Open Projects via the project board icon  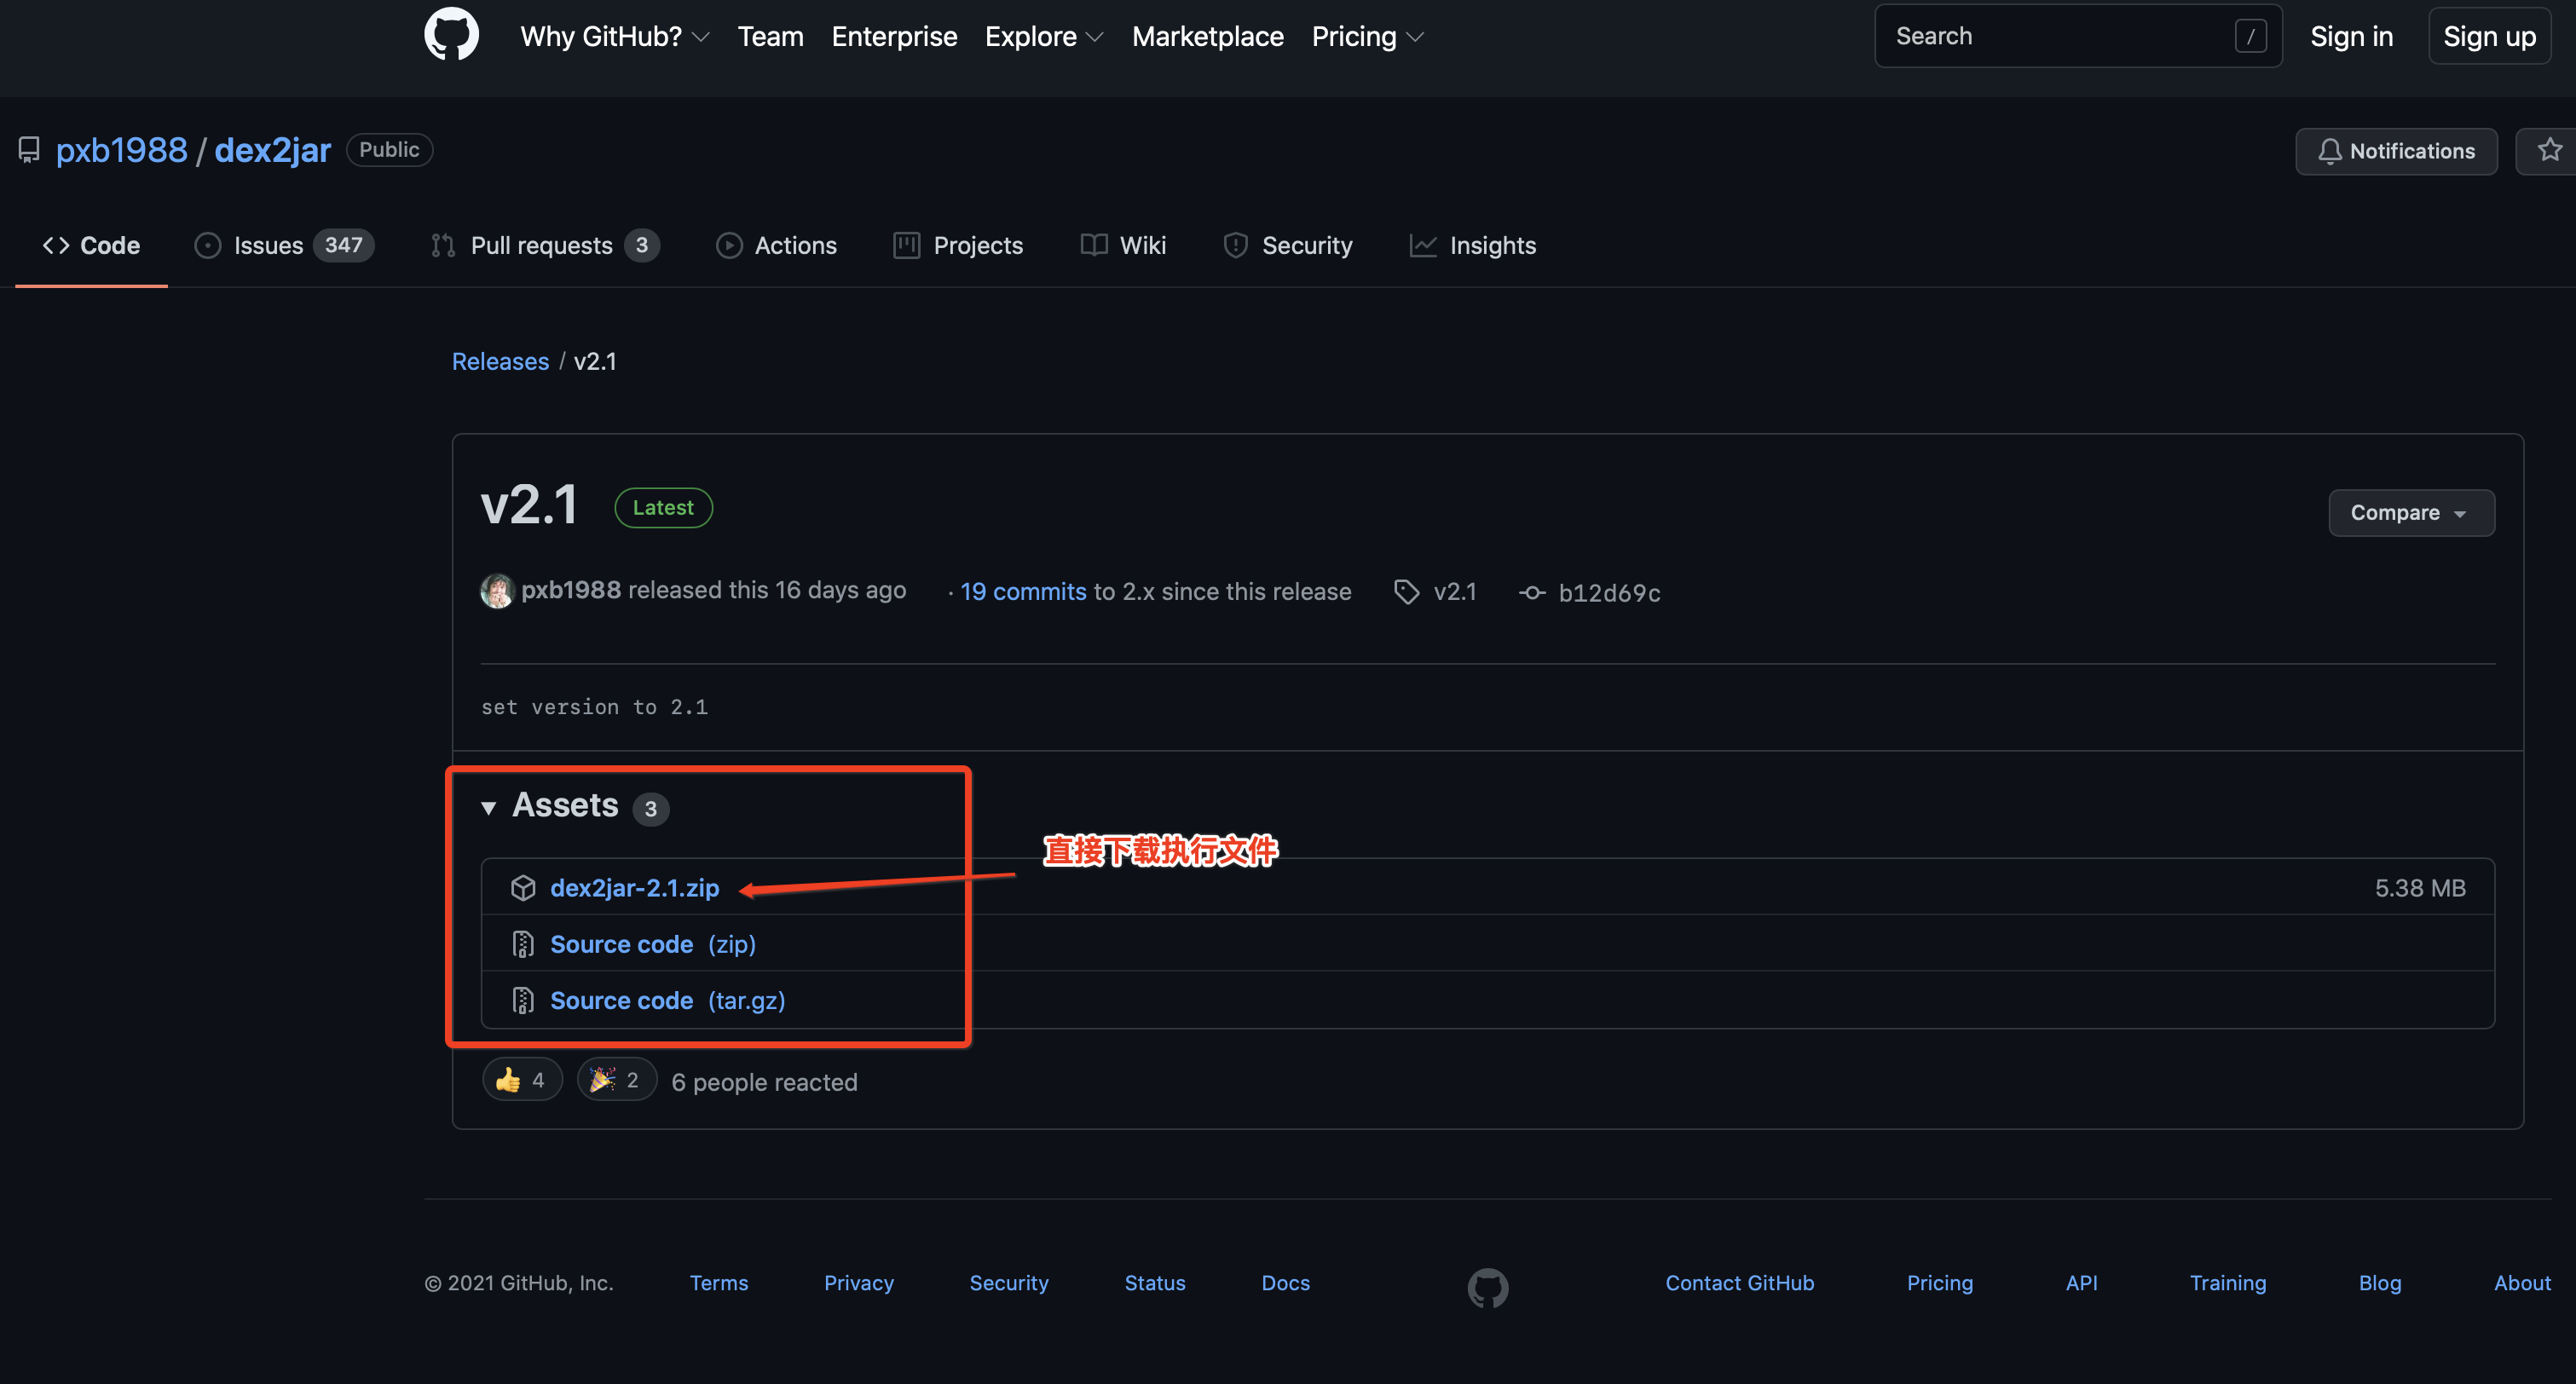[905, 245]
